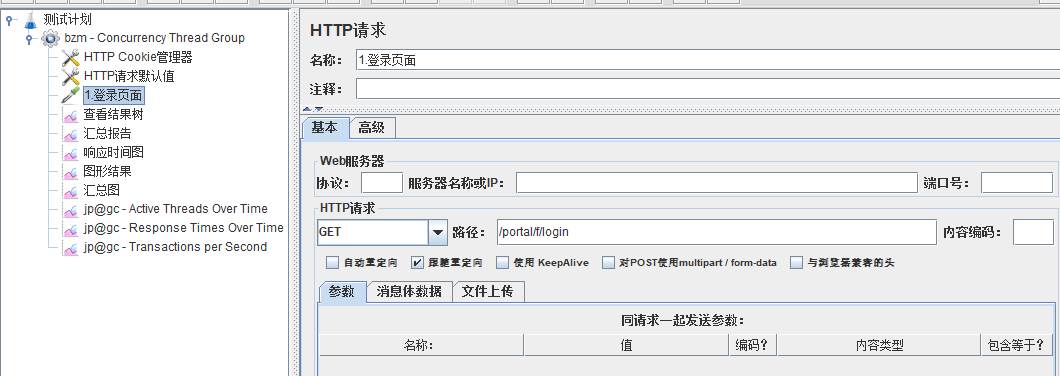
Task: Select 测试计划 in the tree
Action: coord(68,20)
